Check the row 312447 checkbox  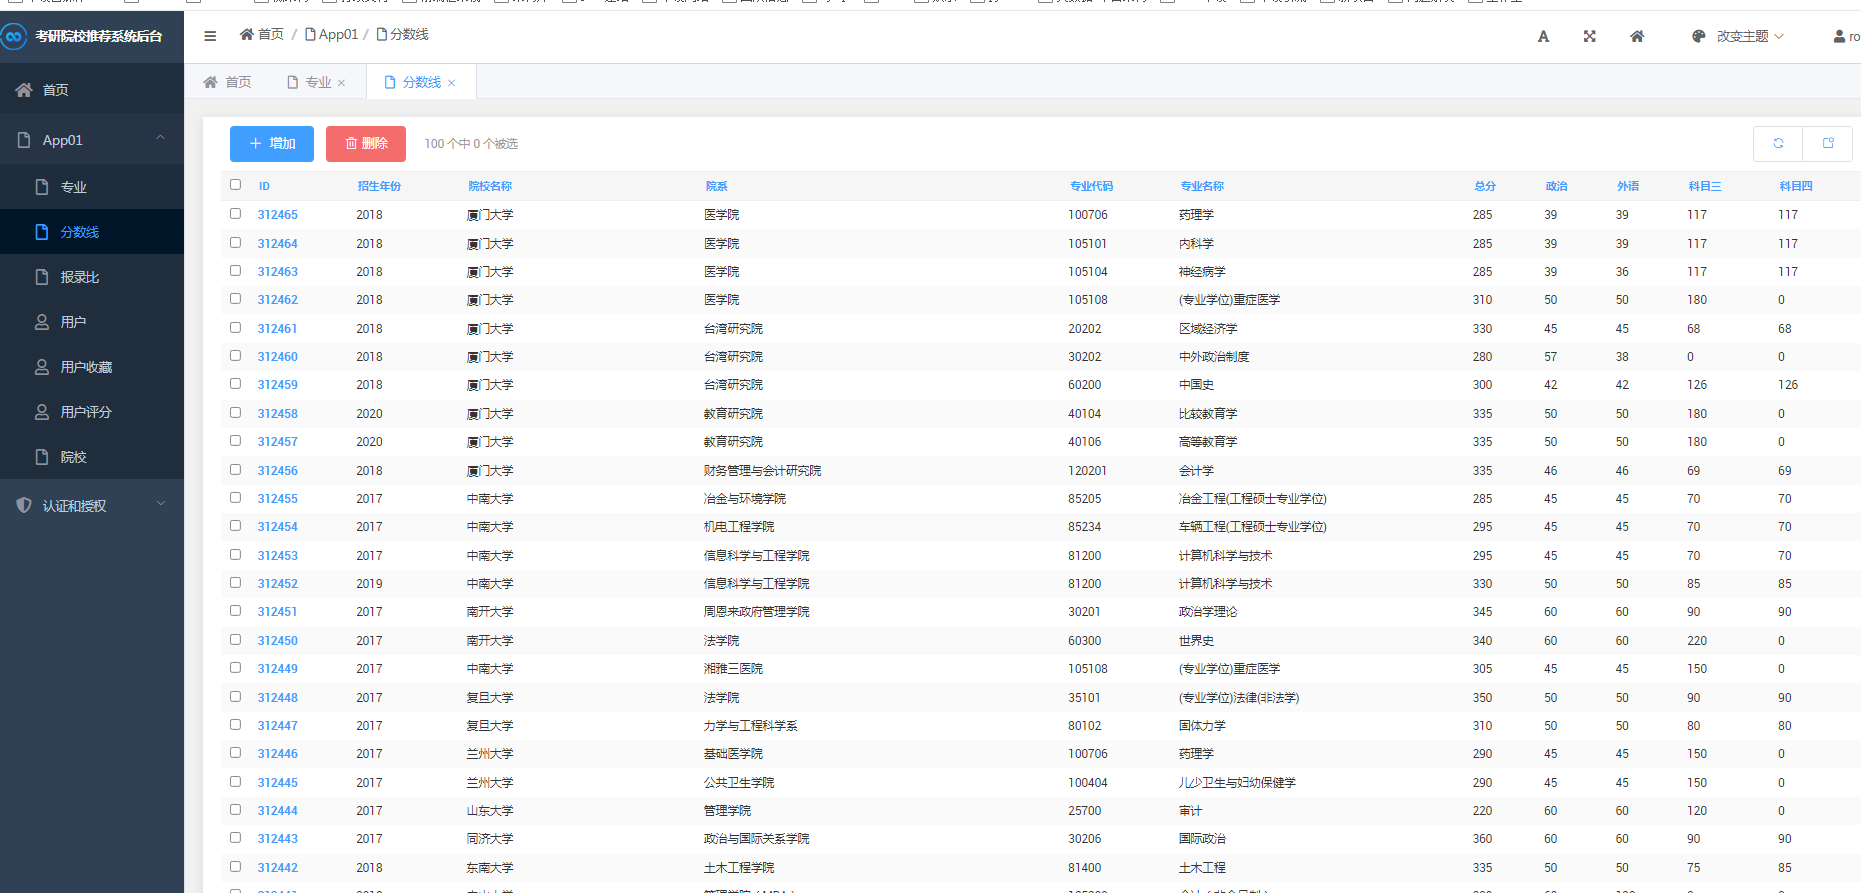236,725
